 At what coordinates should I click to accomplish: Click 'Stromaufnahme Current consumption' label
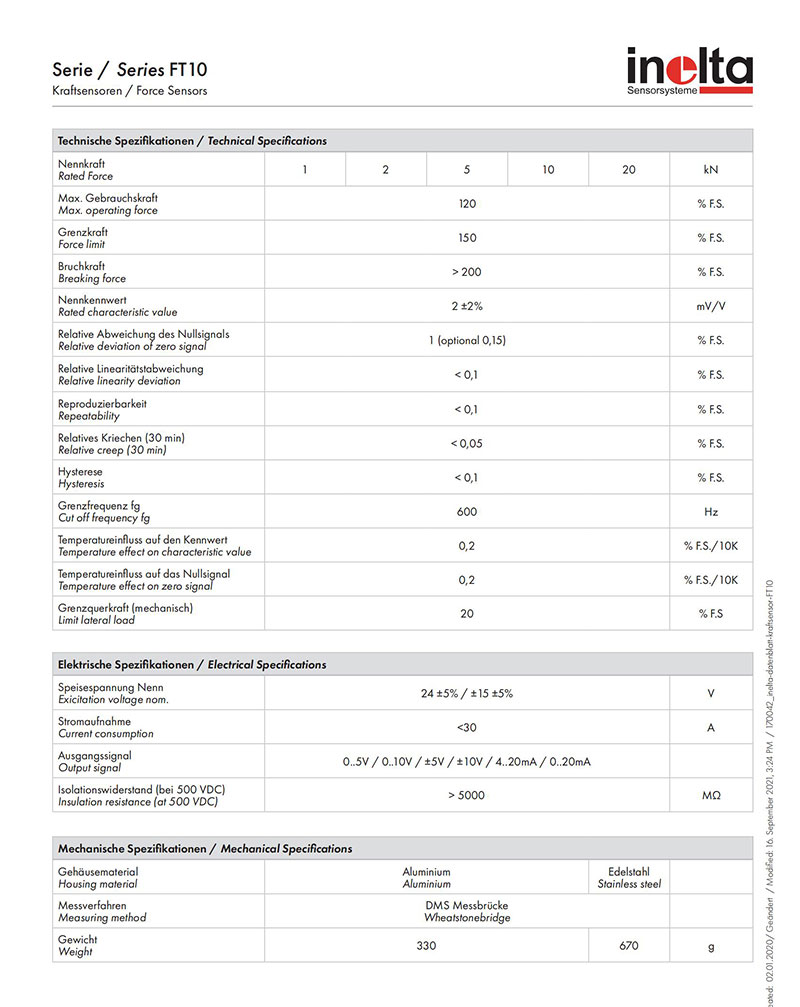point(105,728)
